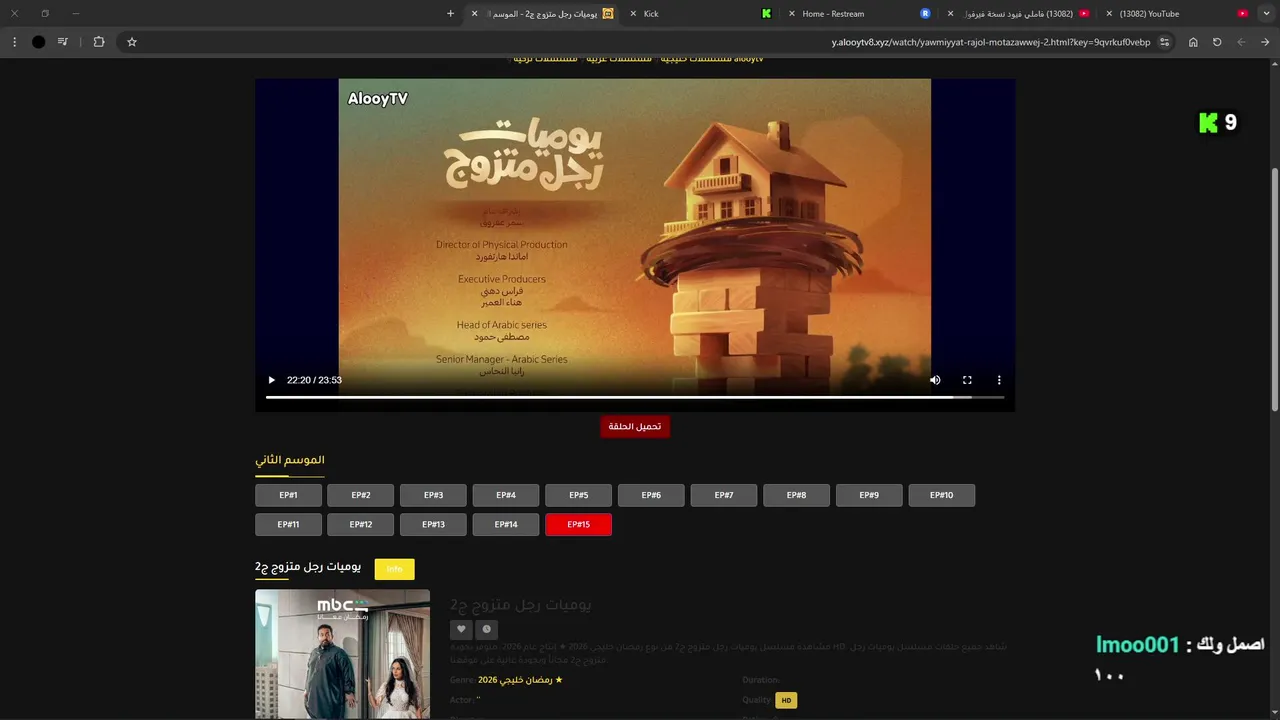Screen dimensions: 1280x720
Task: Select episode EP#2
Action: pos(361,495)
